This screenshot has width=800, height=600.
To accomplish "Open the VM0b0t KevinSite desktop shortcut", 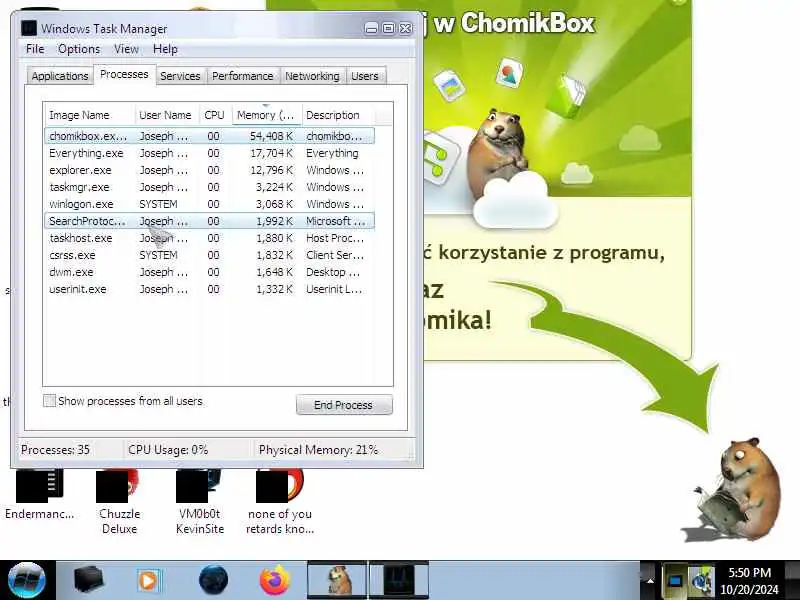I will [199, 503].
